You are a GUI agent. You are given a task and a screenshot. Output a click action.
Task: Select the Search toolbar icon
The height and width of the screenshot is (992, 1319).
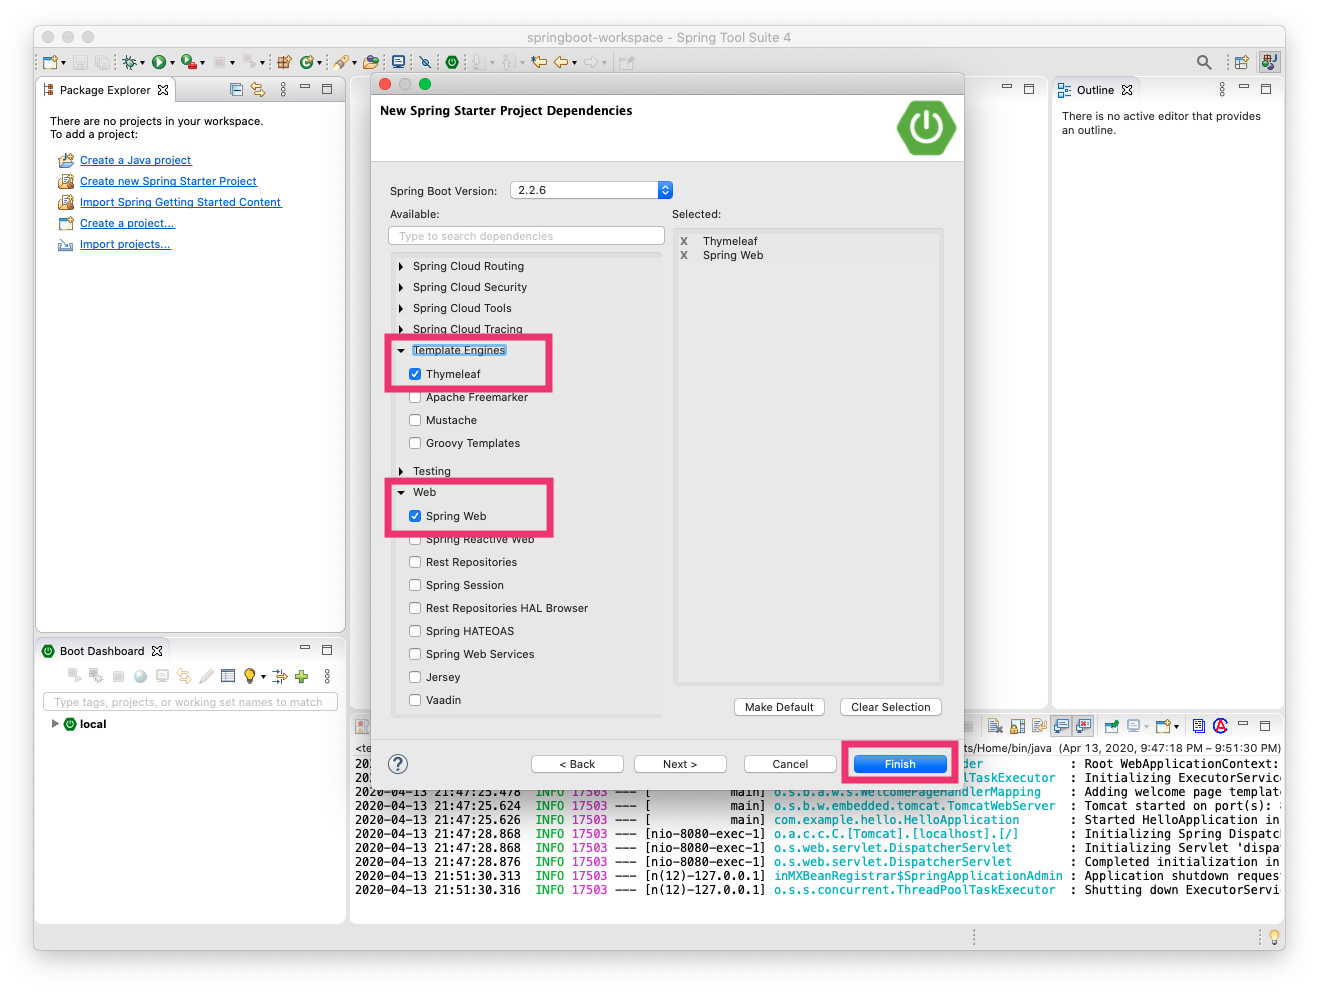1203,61
